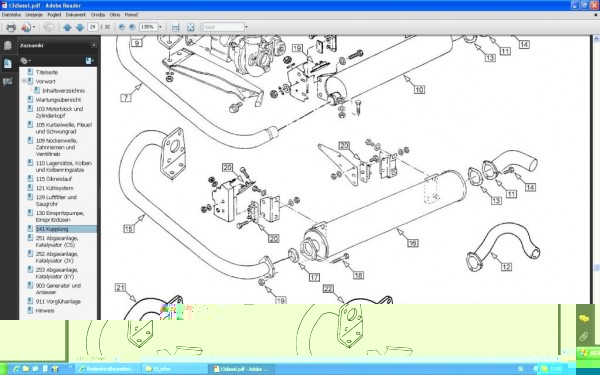
Task: Open the Urejanje menu
Action: [x=34, y=15]
